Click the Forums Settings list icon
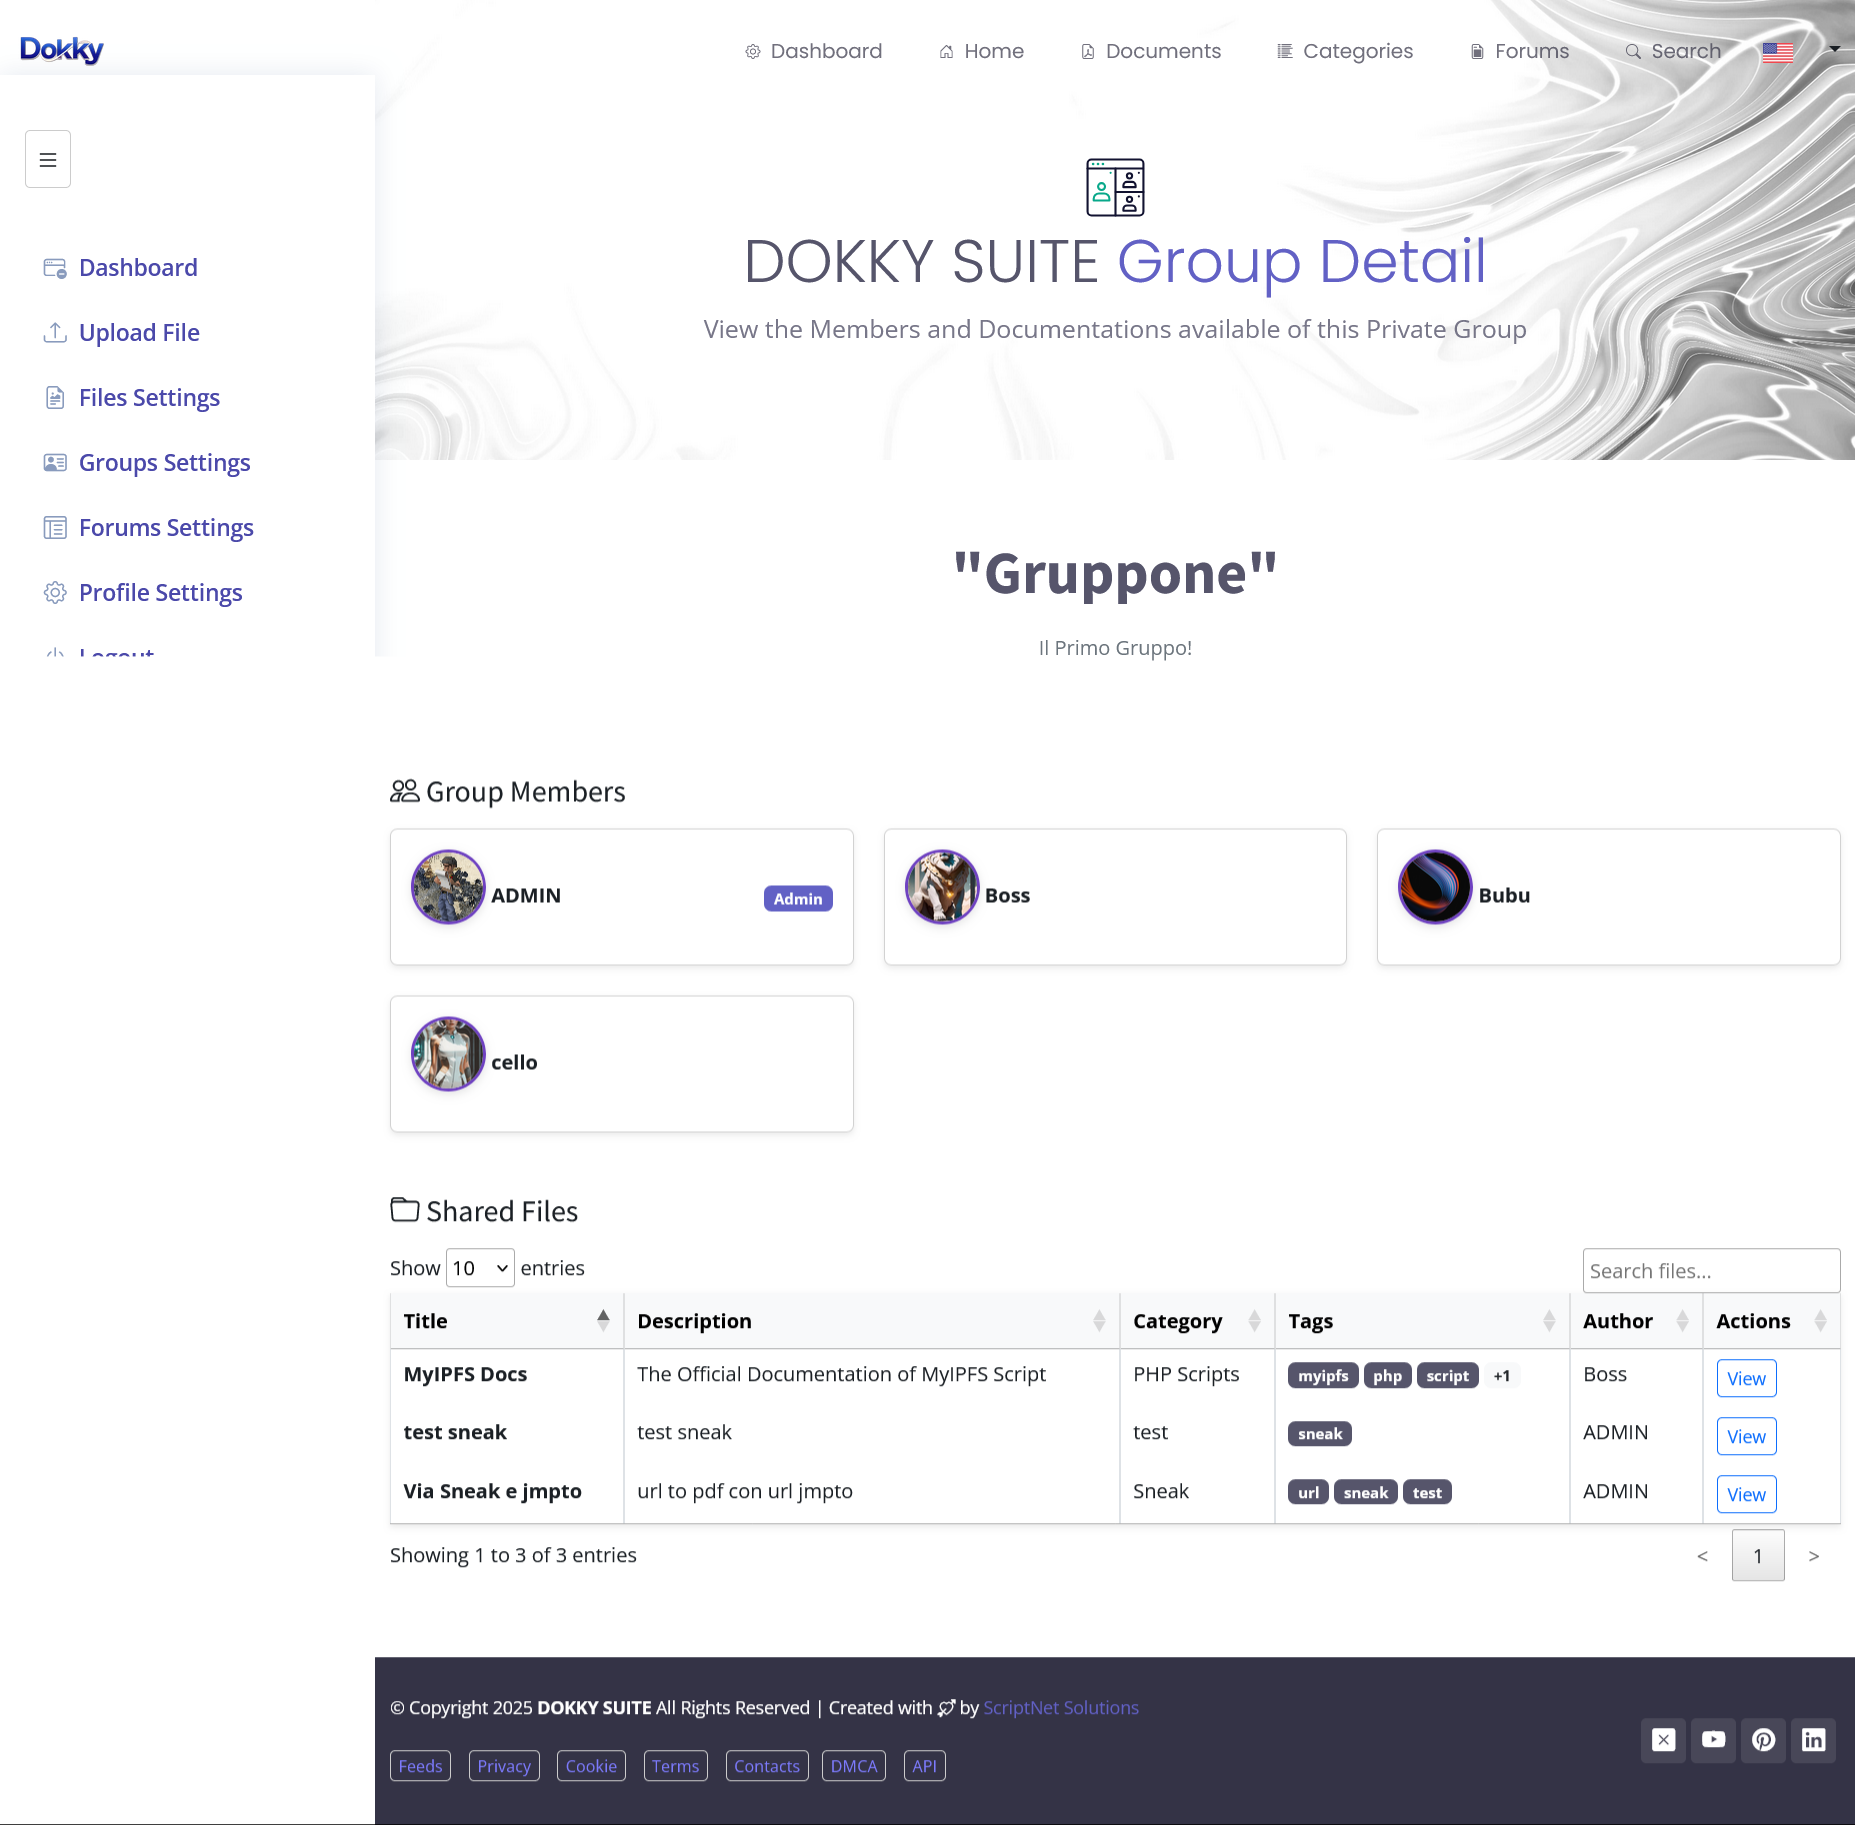 55,528
